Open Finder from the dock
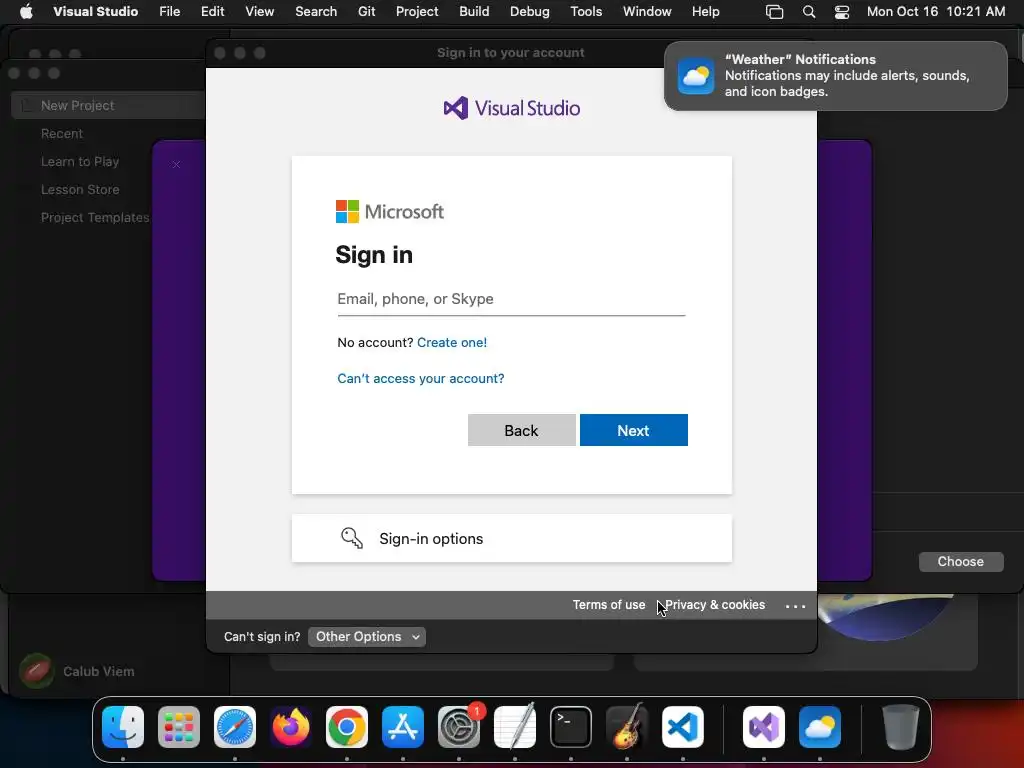The image size is (1024, 768). pos(123,727)
